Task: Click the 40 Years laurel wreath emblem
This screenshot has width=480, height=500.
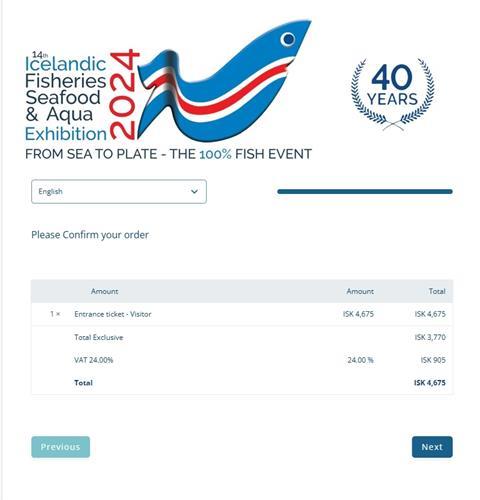Action: (x=392, y=94)
